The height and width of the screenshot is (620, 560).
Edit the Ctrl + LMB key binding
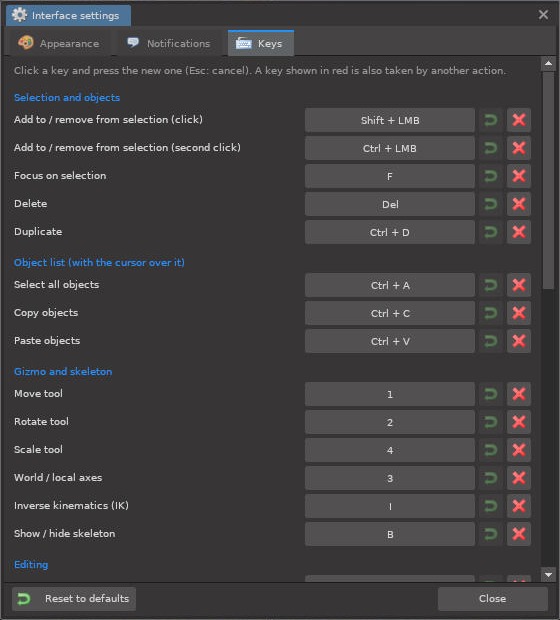(x=390, y=148)
